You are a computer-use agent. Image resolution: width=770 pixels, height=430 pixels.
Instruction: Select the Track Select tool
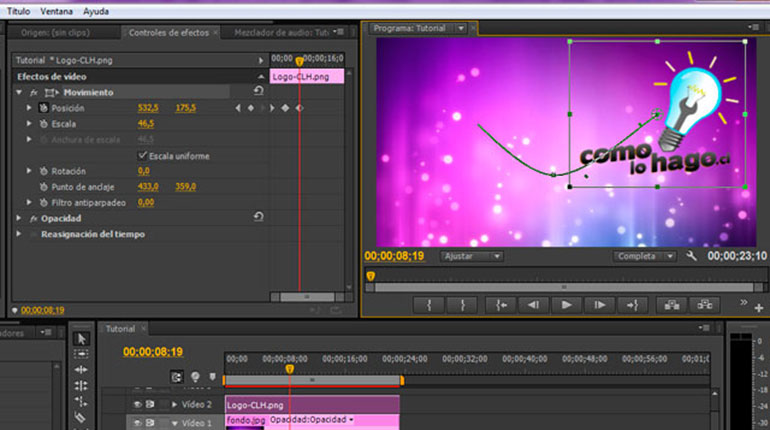pos(81,354)
